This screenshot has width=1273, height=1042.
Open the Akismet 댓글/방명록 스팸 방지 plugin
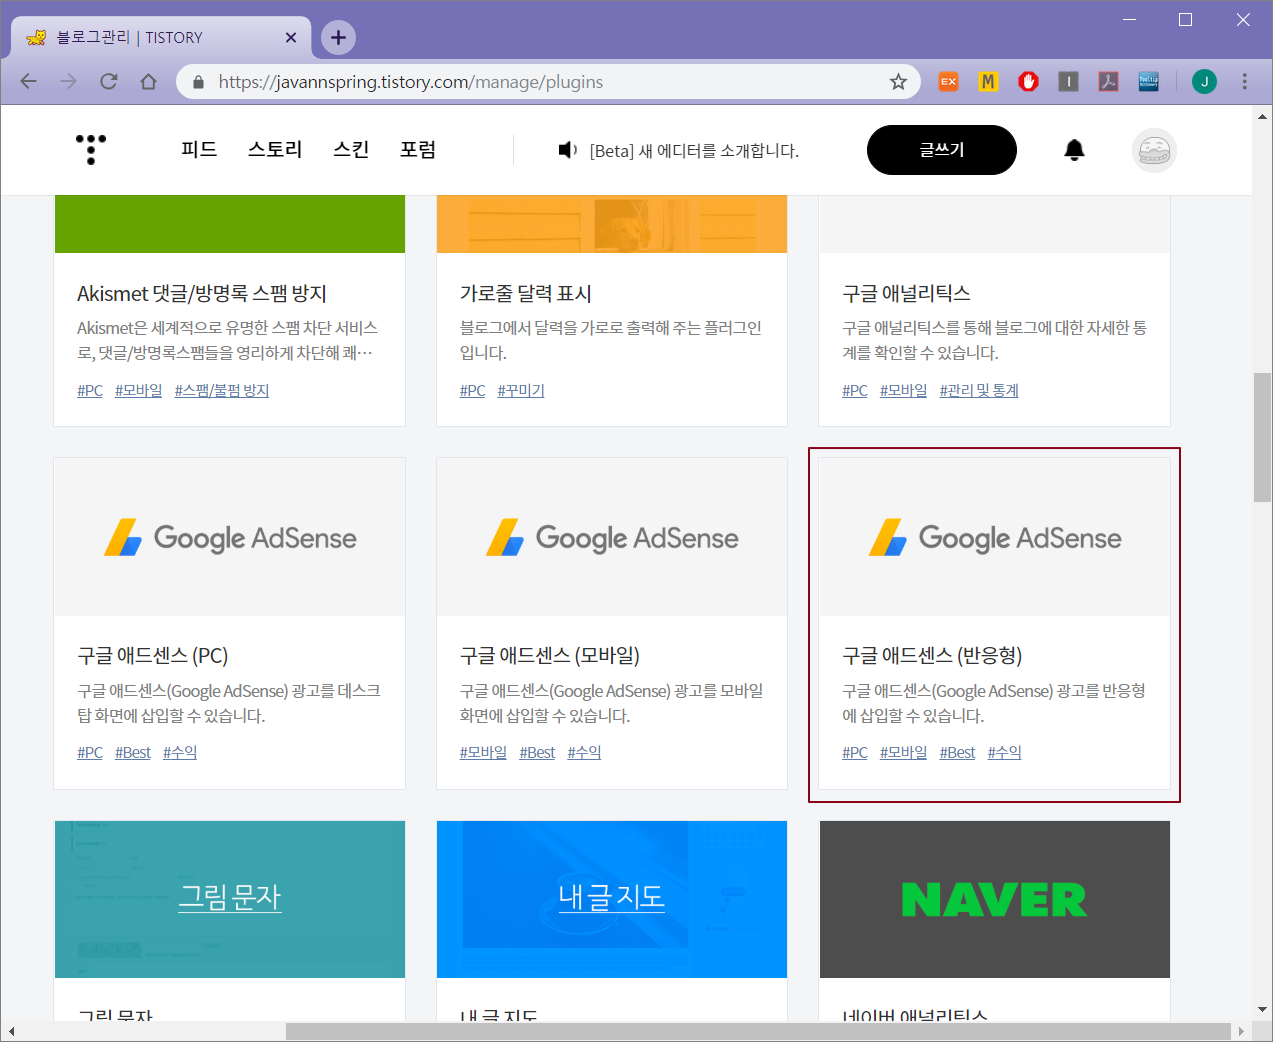(x=202, y=294)
